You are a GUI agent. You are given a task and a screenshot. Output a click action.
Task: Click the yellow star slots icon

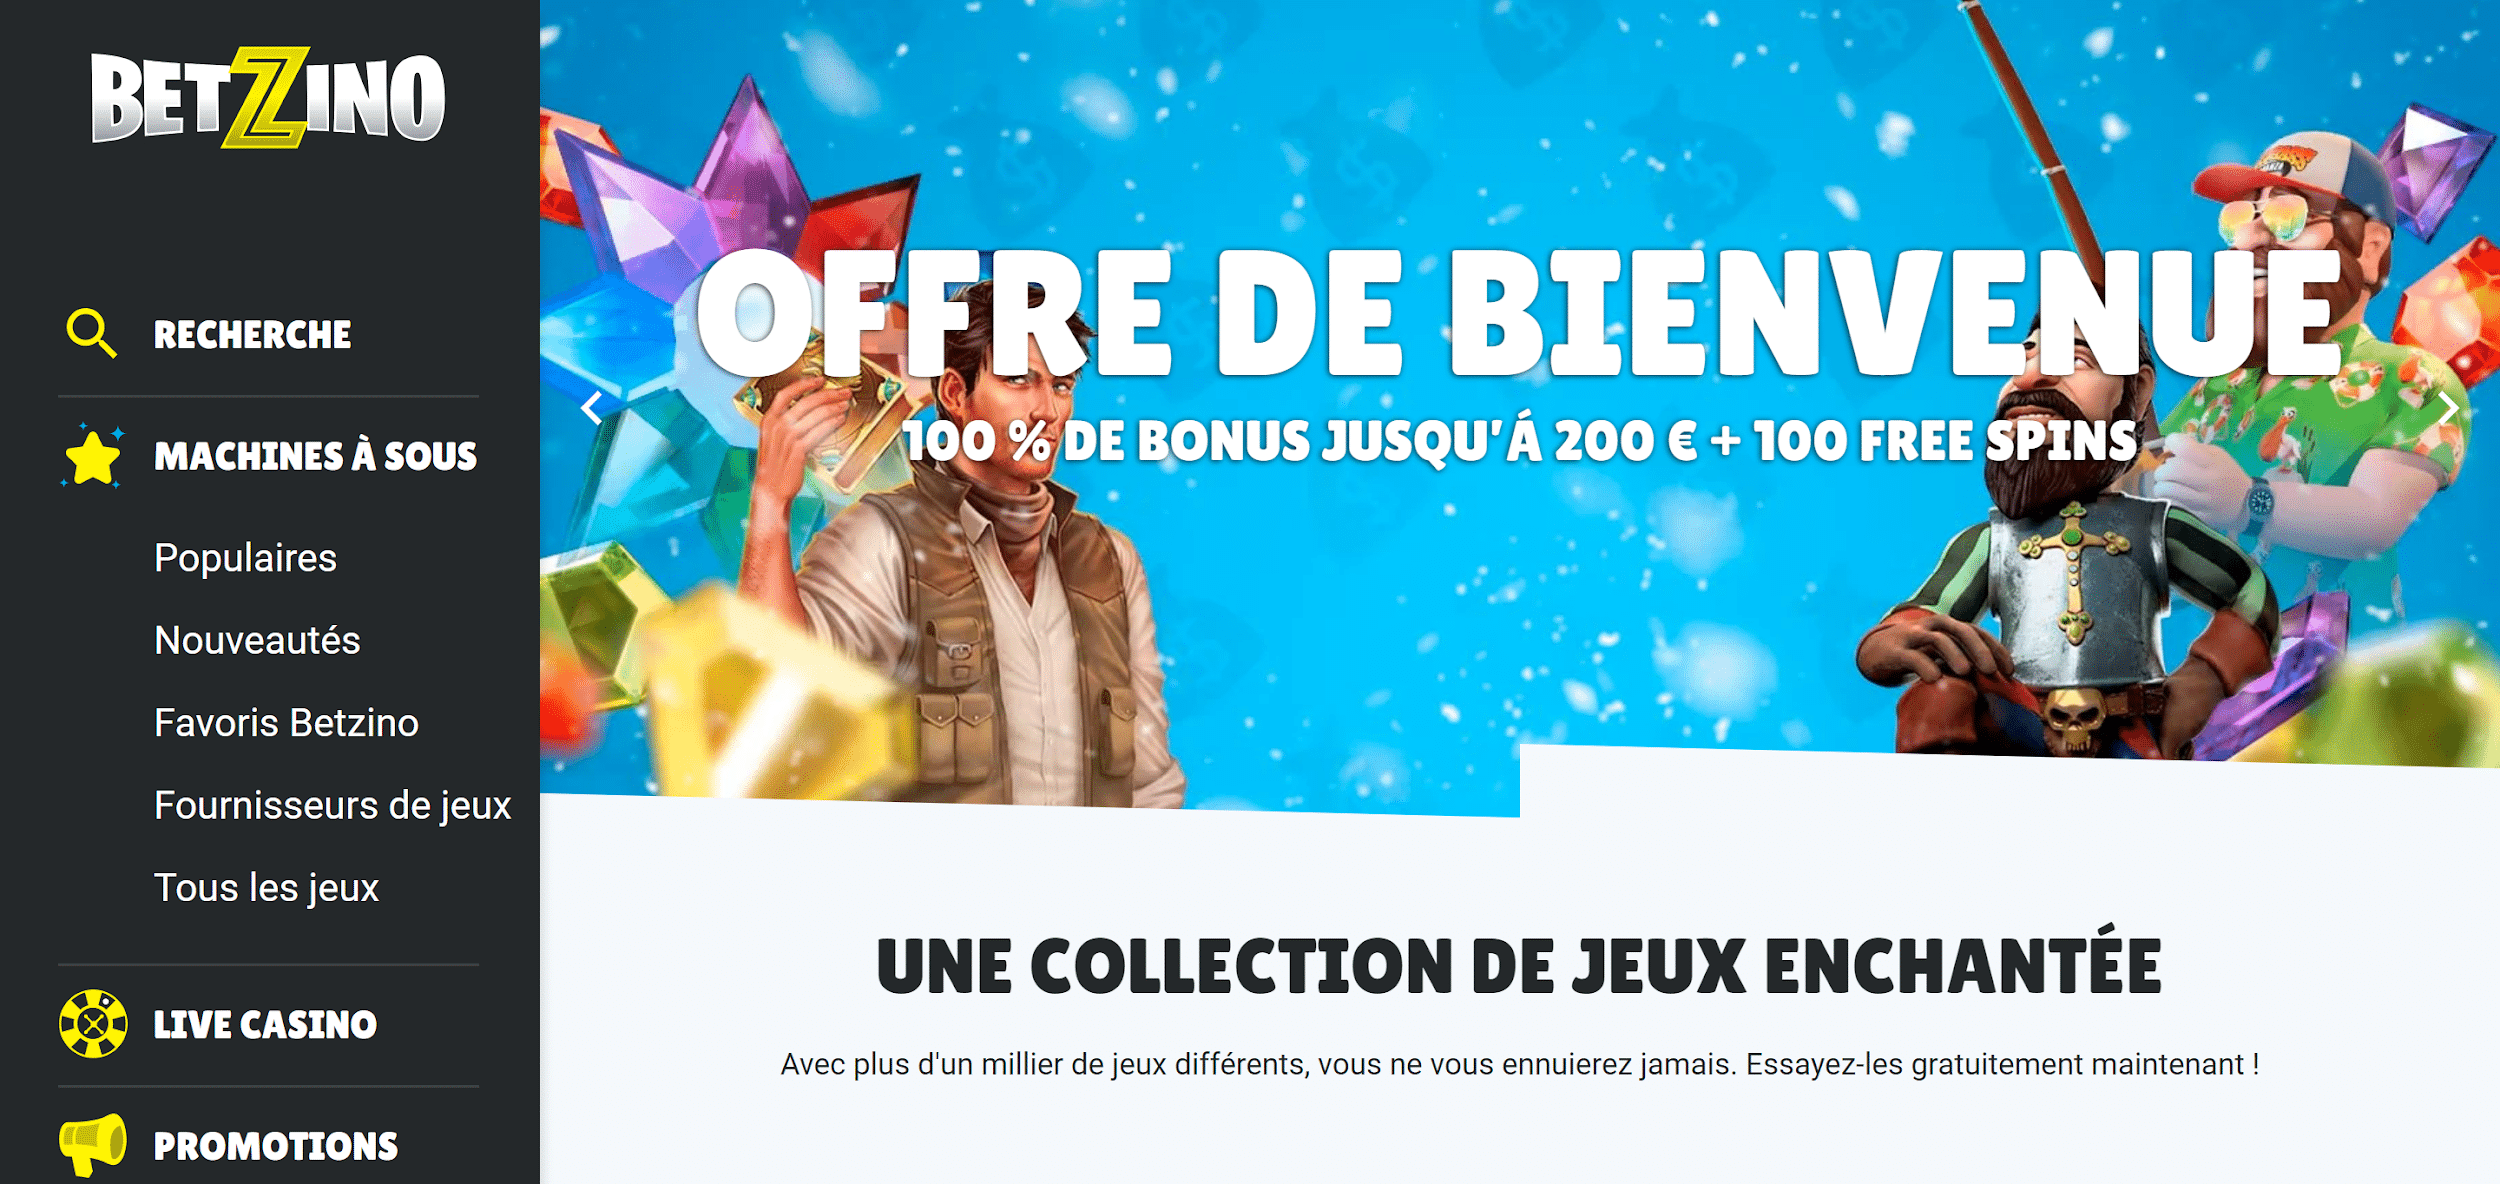tap(92, 456)
